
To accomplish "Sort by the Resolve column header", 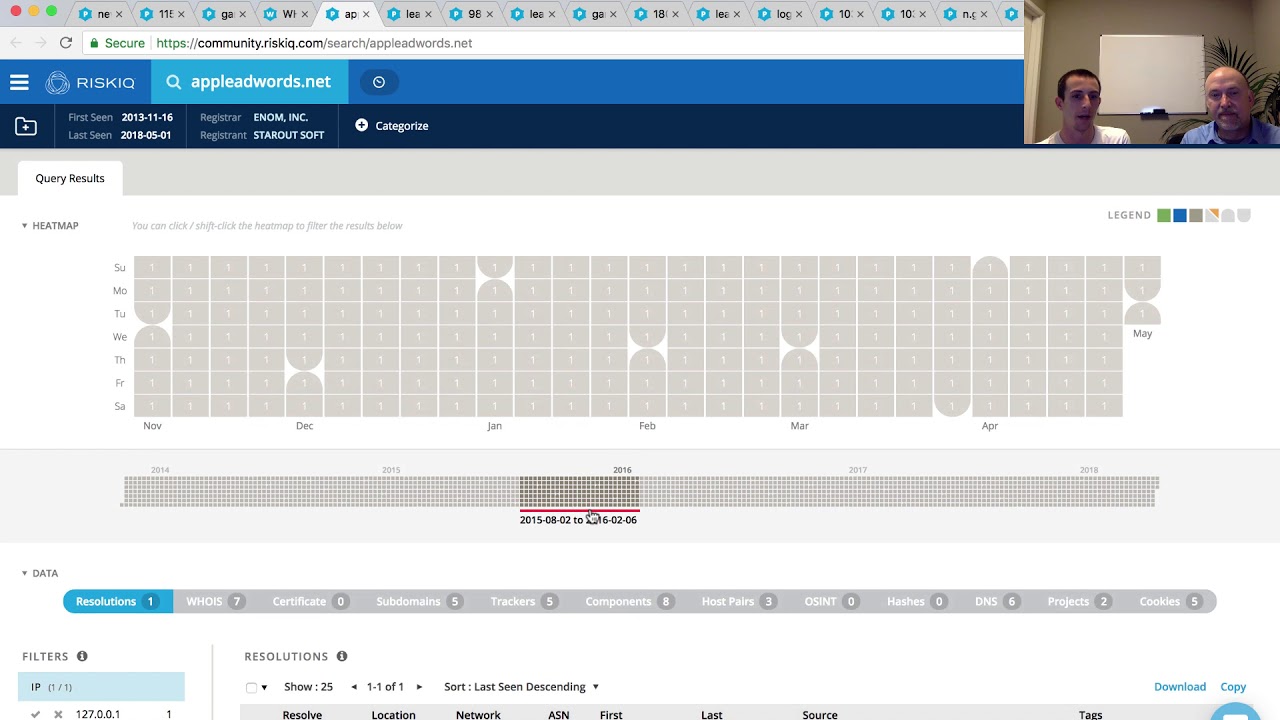I will (x=302, y=714).
